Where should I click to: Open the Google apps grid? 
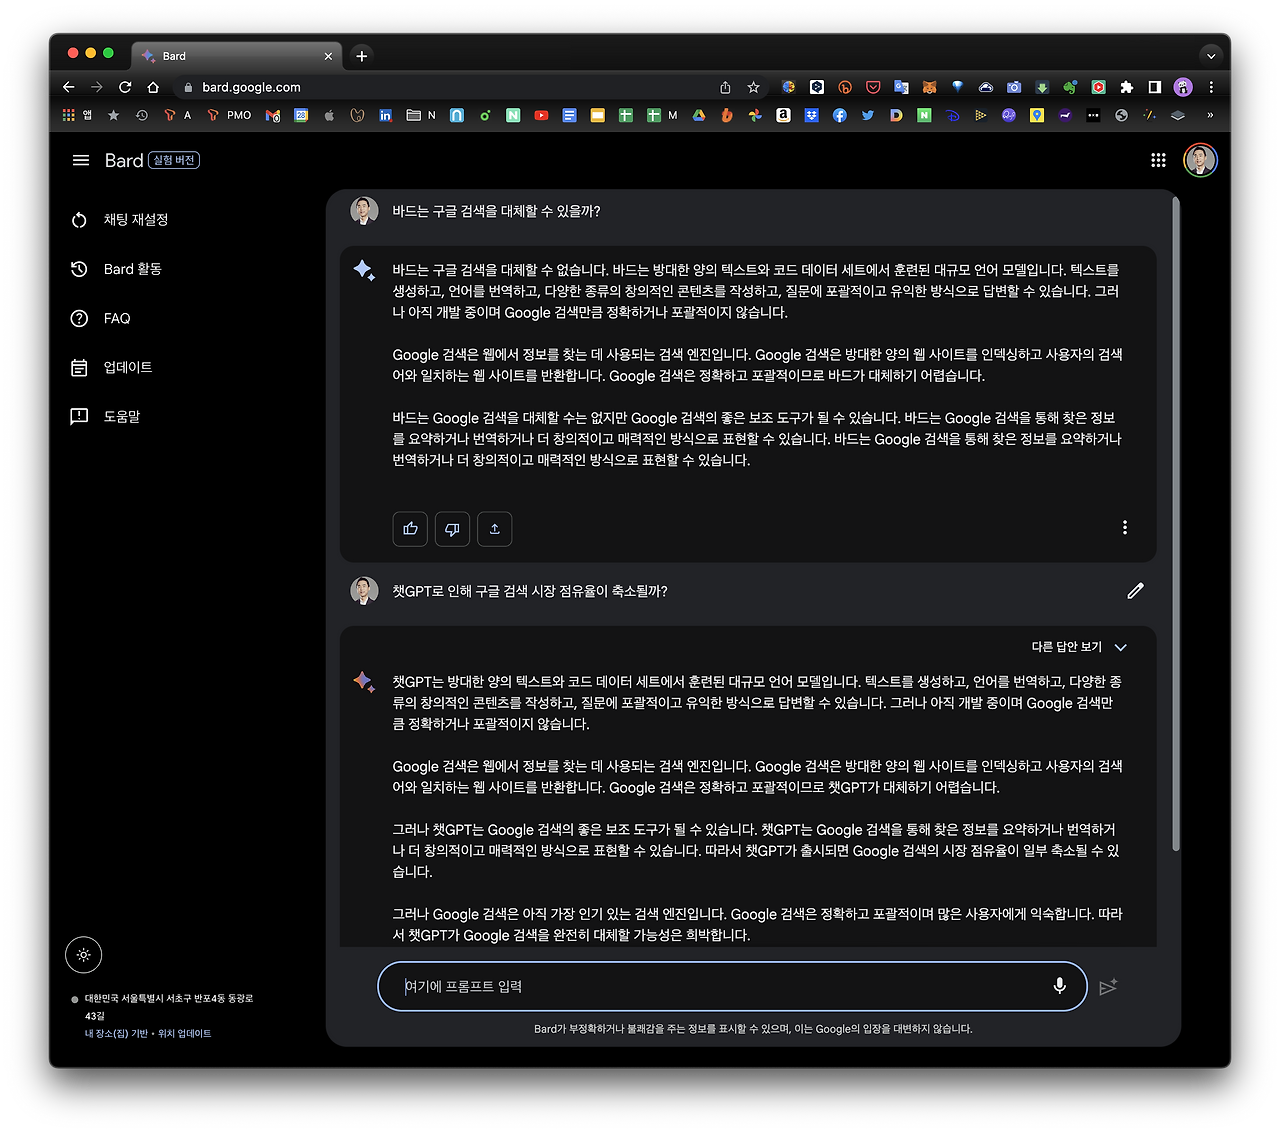(x=1158, y=160)
